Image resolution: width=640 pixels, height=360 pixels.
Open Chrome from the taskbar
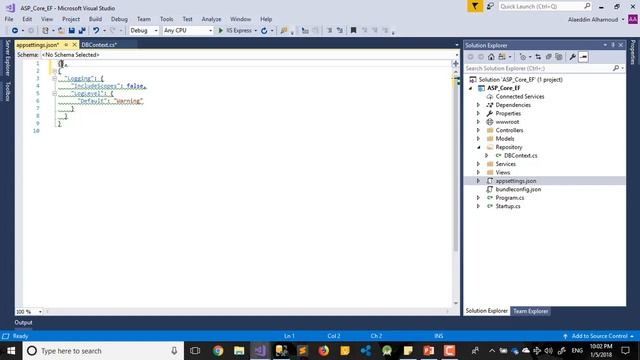(218, 351)
